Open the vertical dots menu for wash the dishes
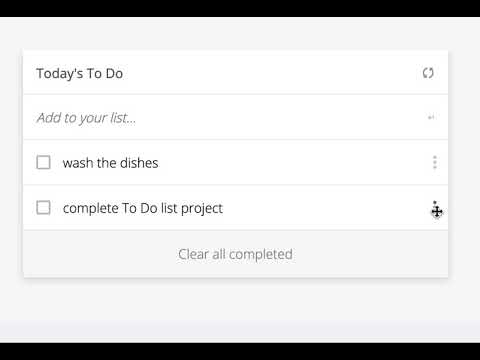 click(435, 162)
